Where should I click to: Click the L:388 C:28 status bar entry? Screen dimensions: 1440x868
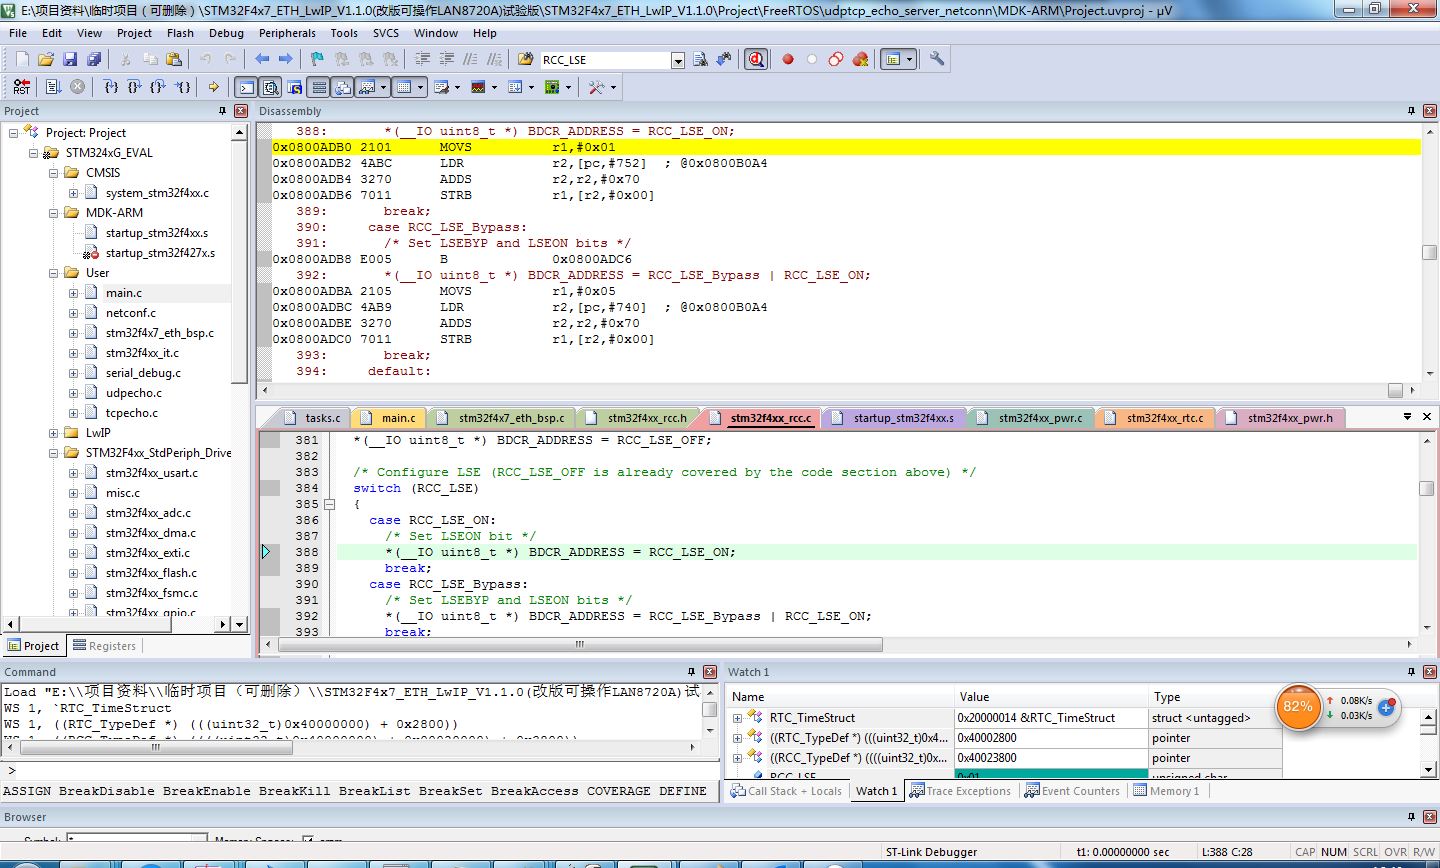pos(1226,852)
